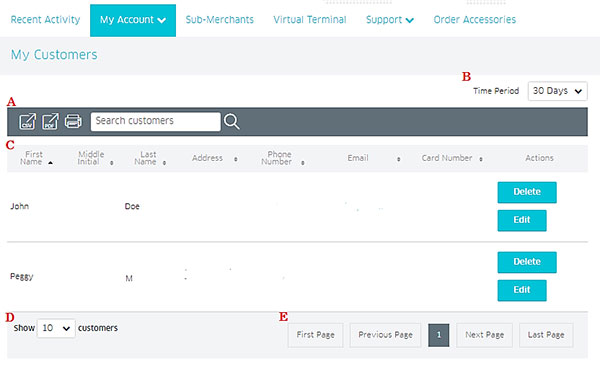Image resolution: width=600 pixels, height=367 pixels.
Task: Edit customer Peggy
Action: (522, 290)
